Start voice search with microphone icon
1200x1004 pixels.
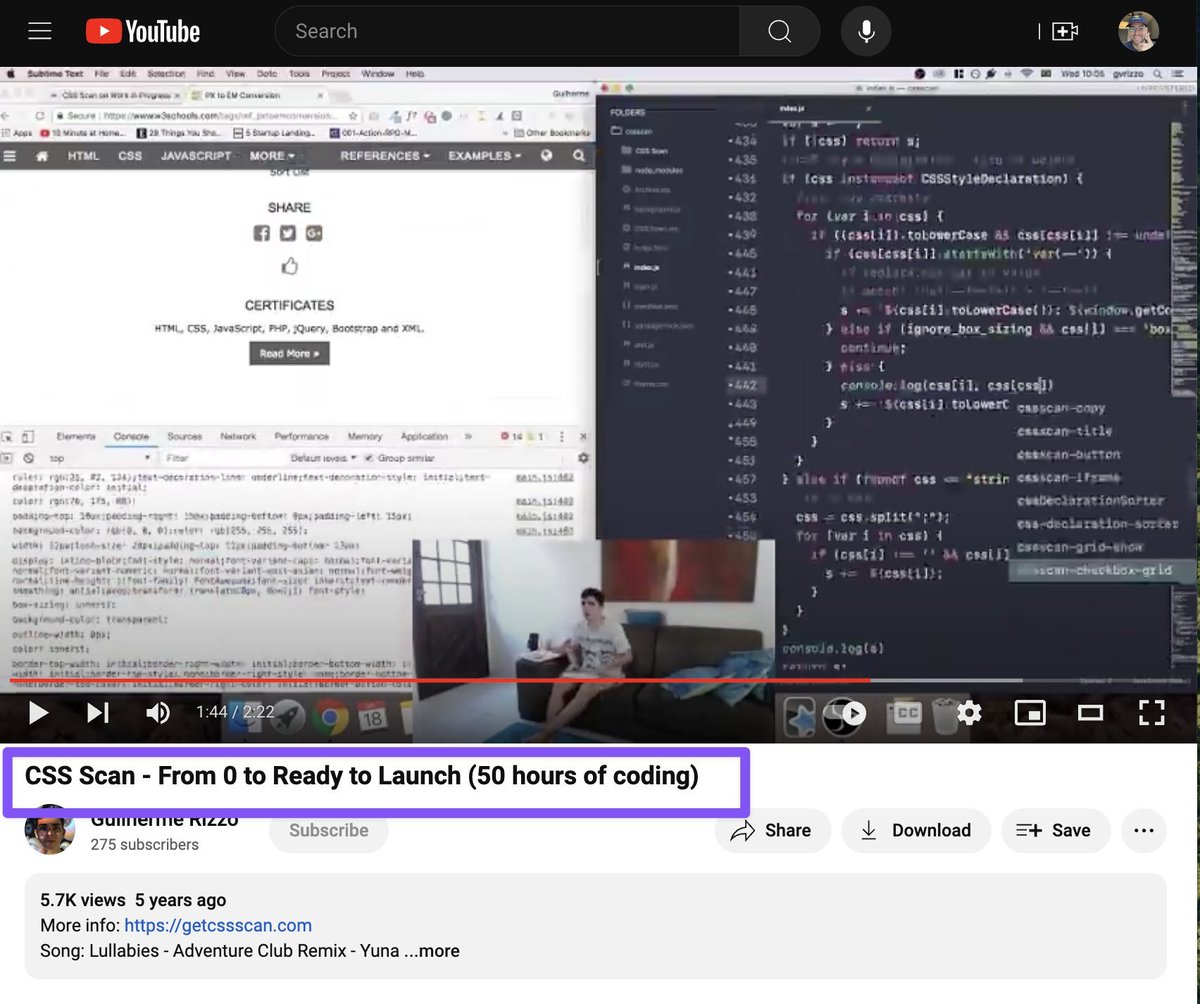866,31
